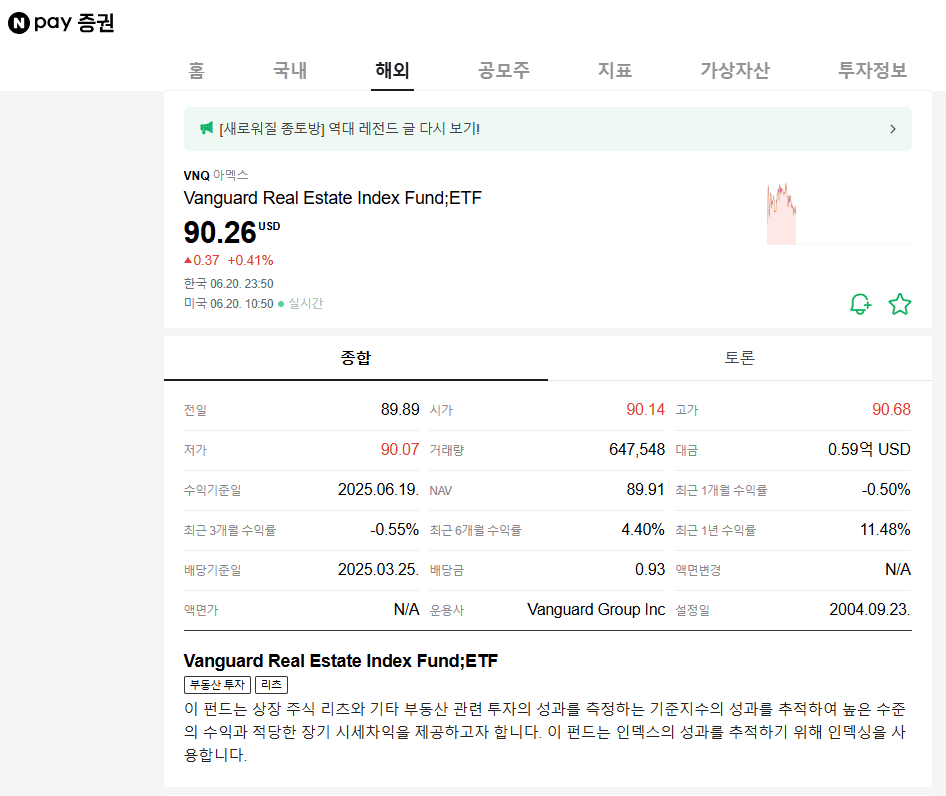Click the Vanguard Group Inc 운용사 link
The height and width of the screenshot is (796, 946).
coord(596,609)
